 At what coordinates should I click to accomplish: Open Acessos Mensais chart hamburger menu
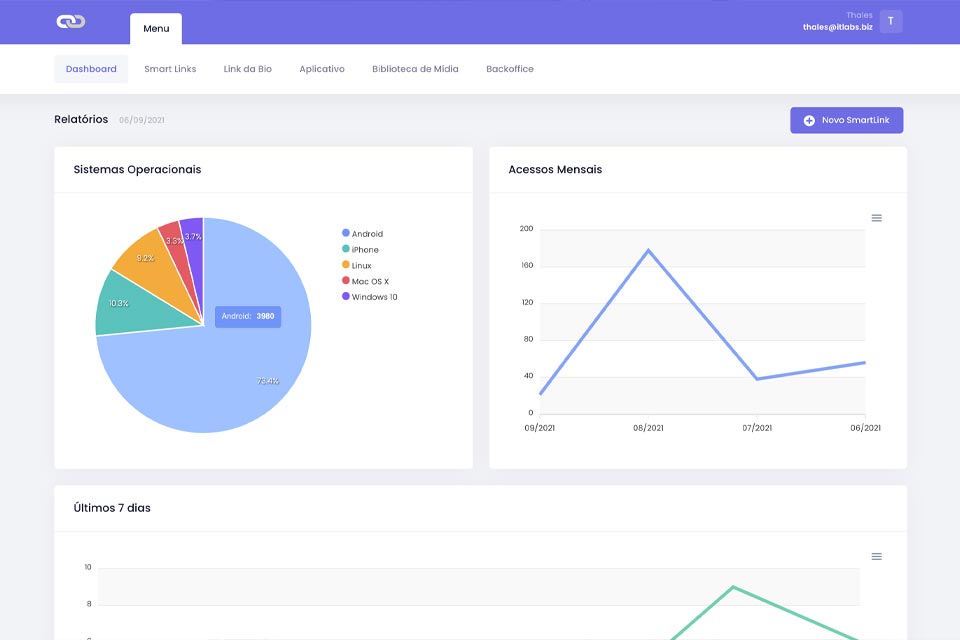point(877,218)
